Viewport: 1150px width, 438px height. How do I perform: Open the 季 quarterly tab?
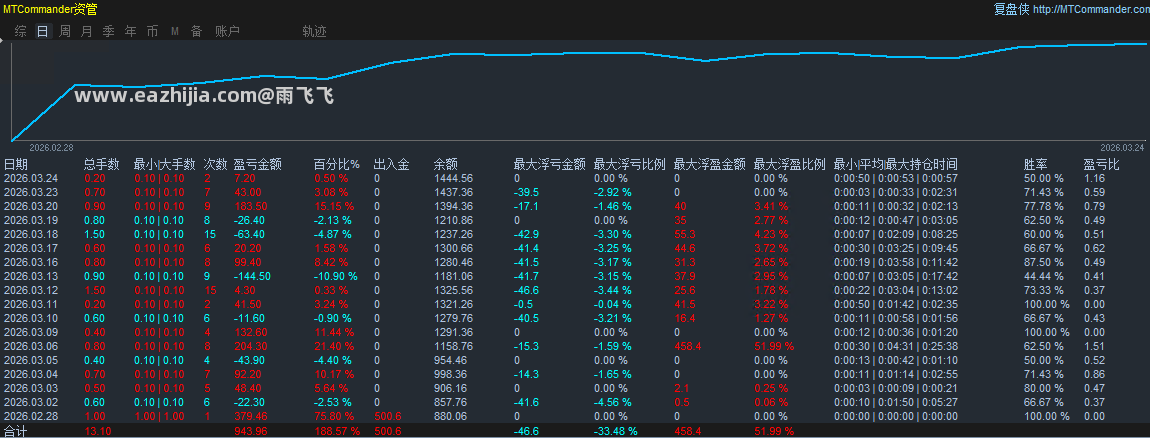[109, 32]
